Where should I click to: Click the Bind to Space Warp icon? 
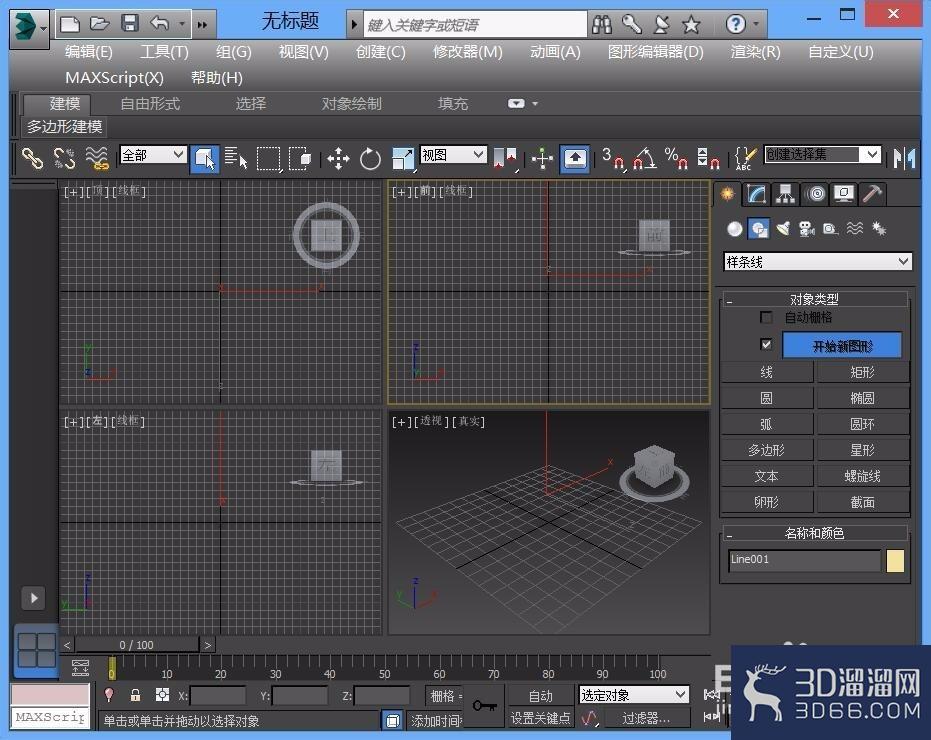pyautogui.click(x=97, y=159)
